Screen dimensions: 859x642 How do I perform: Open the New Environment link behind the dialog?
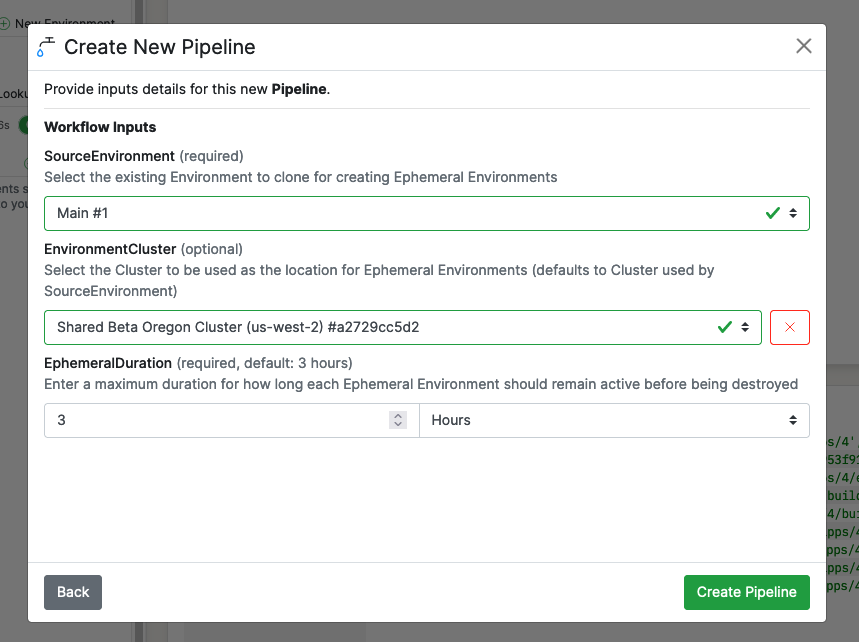pos(64,23)
